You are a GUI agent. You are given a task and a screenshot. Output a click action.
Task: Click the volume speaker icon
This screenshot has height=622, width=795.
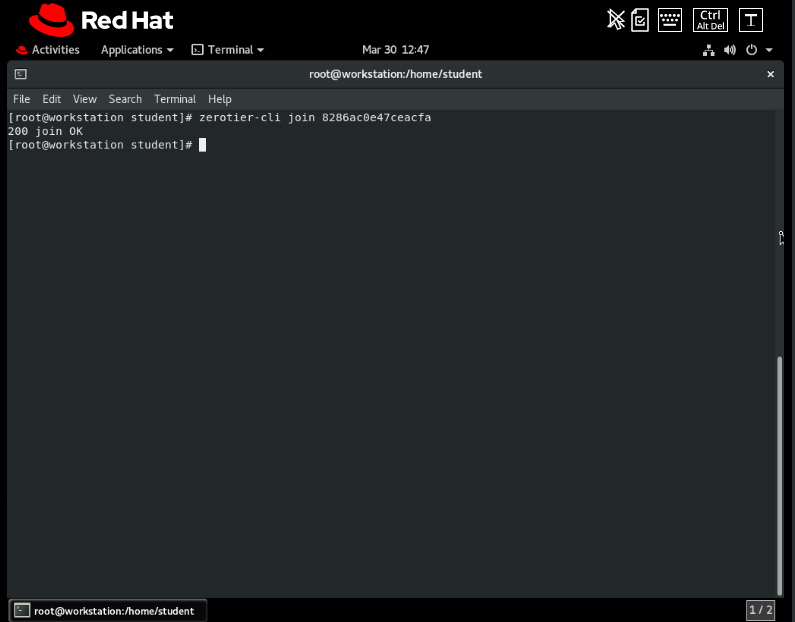[730, 50]
